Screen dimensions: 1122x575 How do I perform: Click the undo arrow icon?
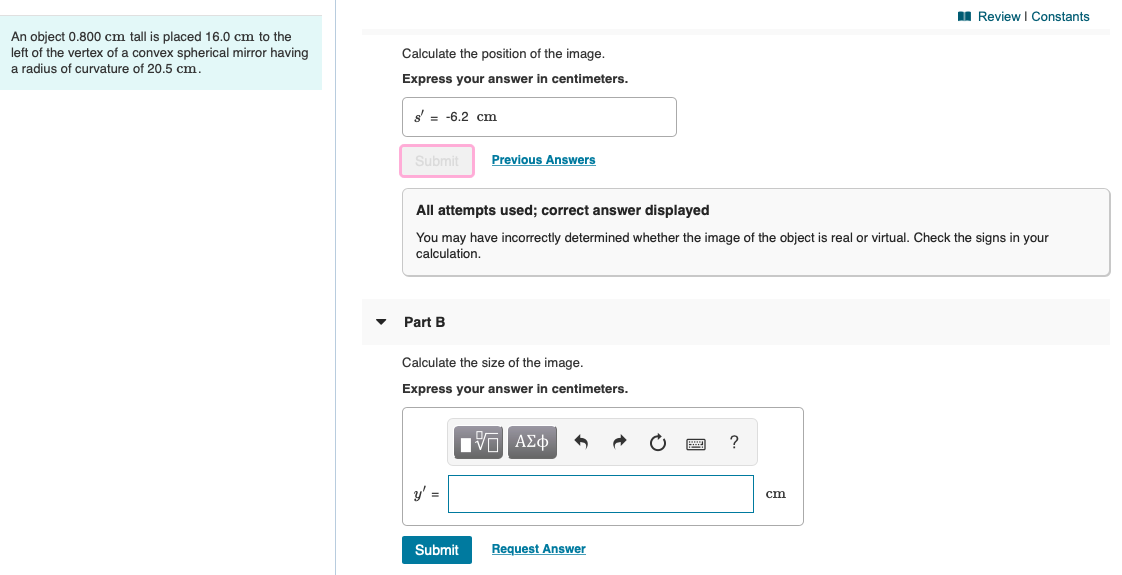581,443
